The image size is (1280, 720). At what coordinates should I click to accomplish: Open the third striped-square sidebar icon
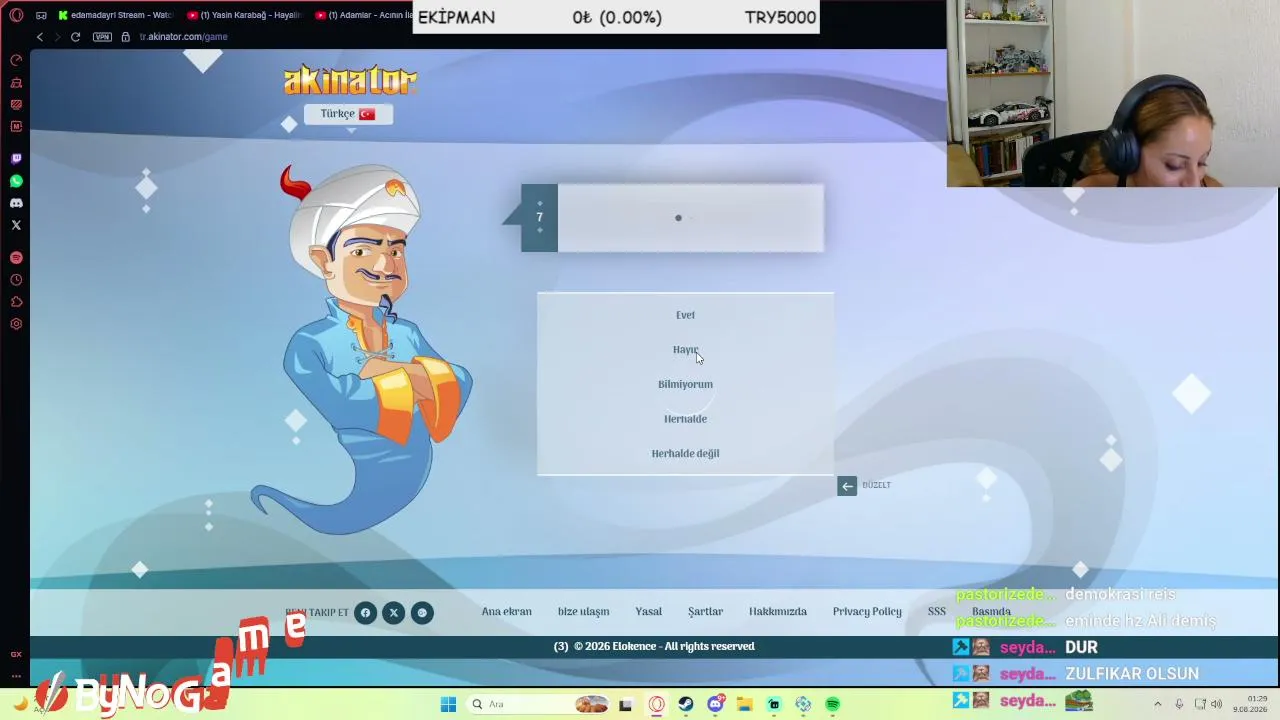pos(16,105)
